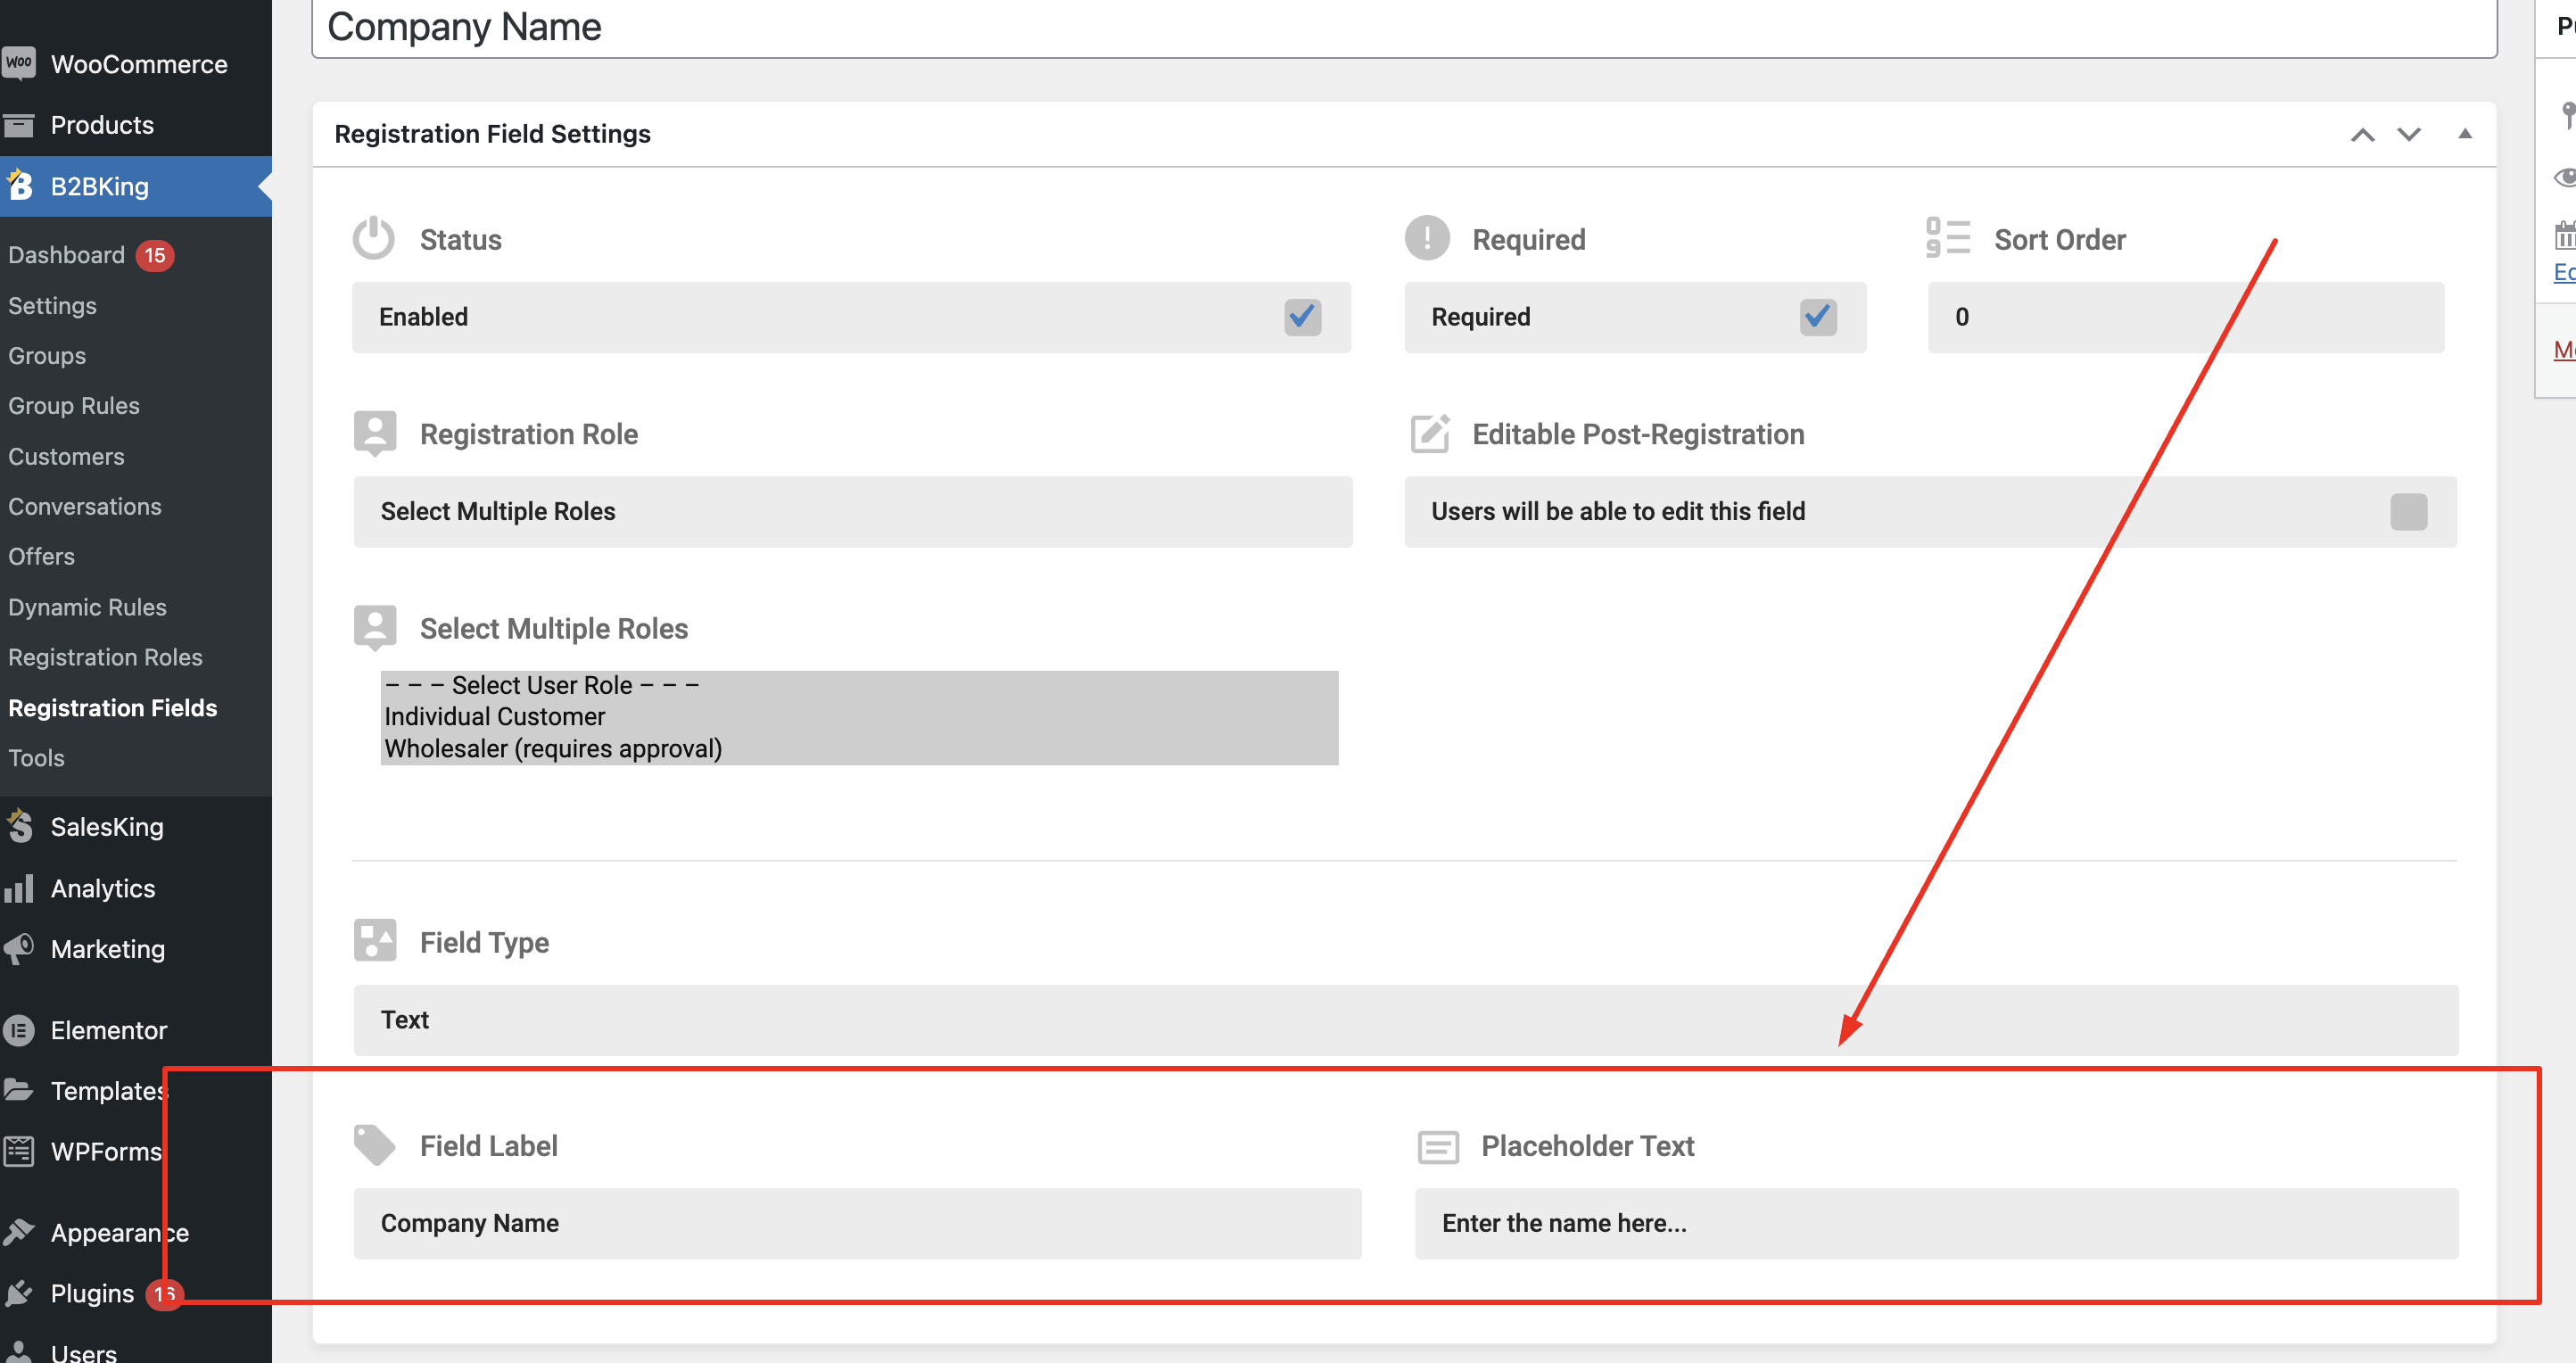Uncheck the Required checkbox
The height and width of the screenshot is (1363, 2576).
(1818, 317)
